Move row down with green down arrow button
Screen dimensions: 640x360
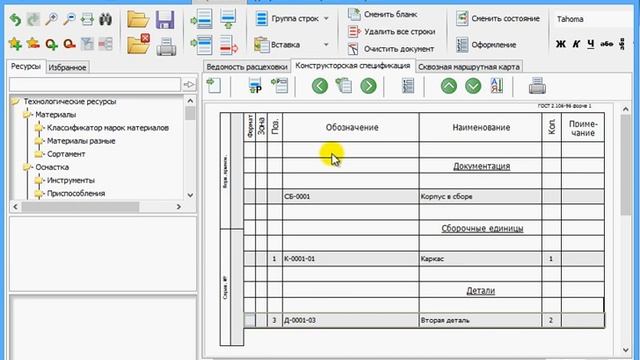pos(473,86)
